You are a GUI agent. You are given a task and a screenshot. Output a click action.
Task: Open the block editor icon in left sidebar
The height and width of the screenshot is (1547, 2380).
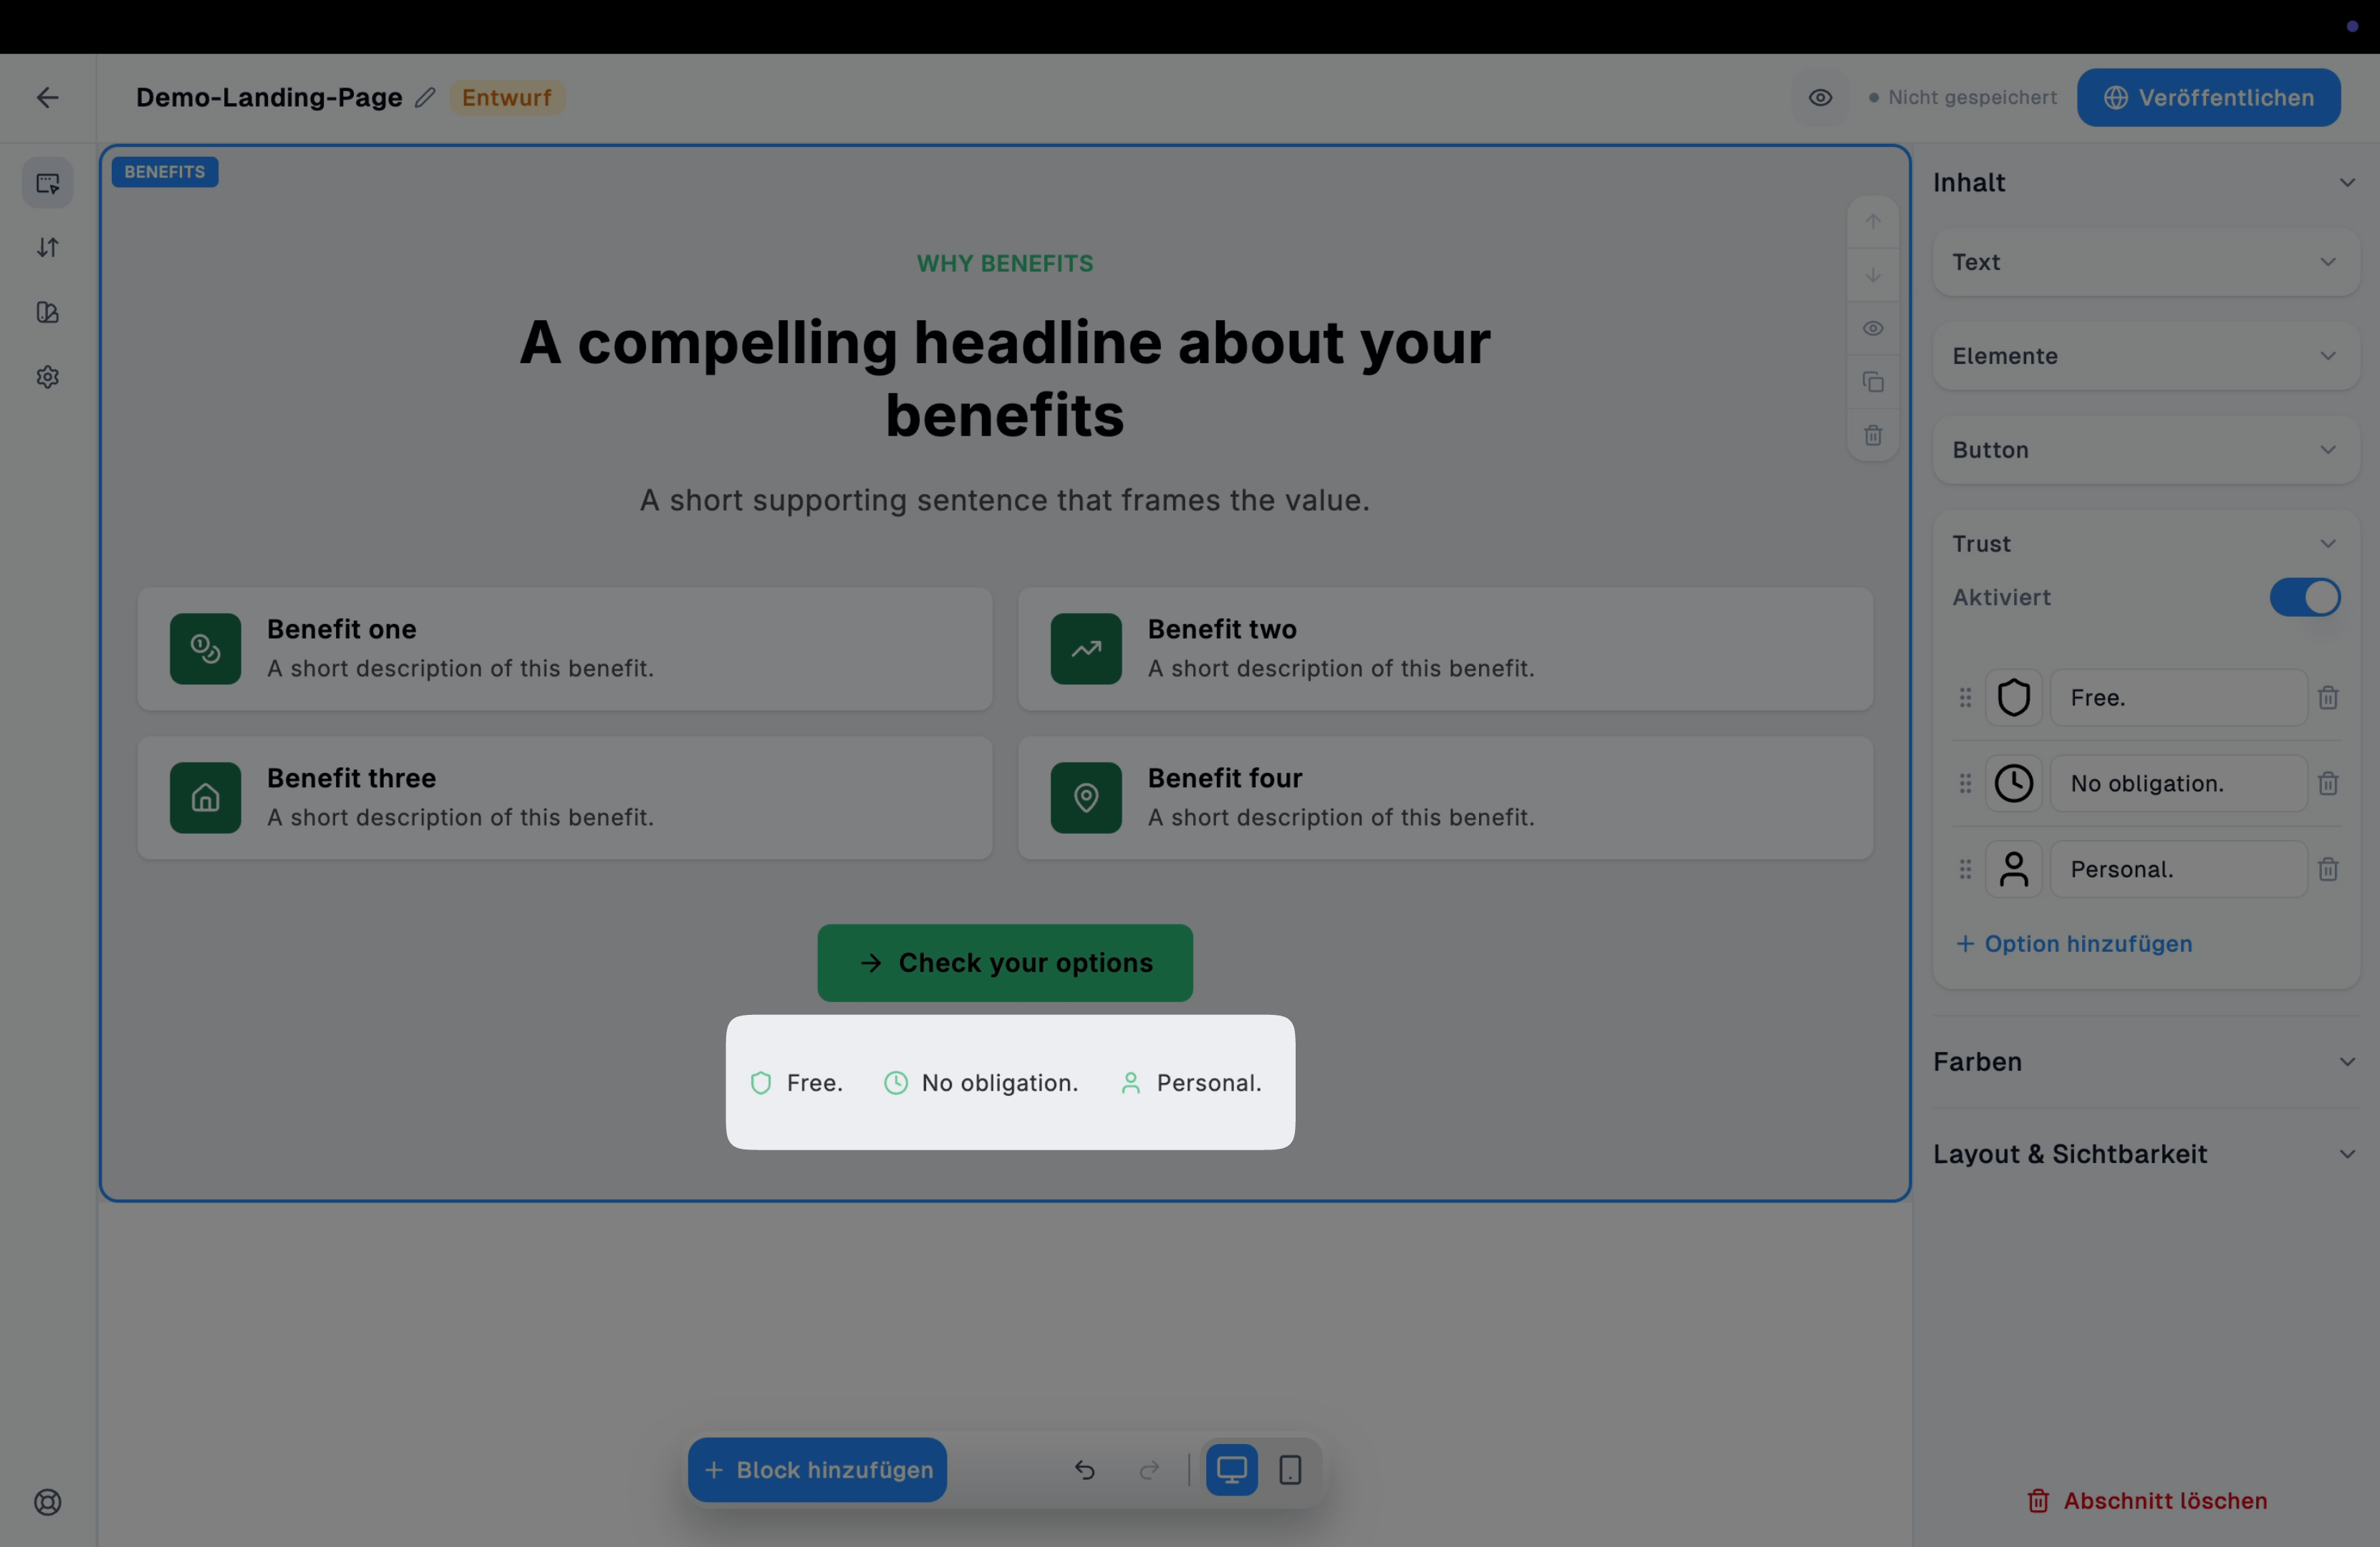[x=48, y=183]
